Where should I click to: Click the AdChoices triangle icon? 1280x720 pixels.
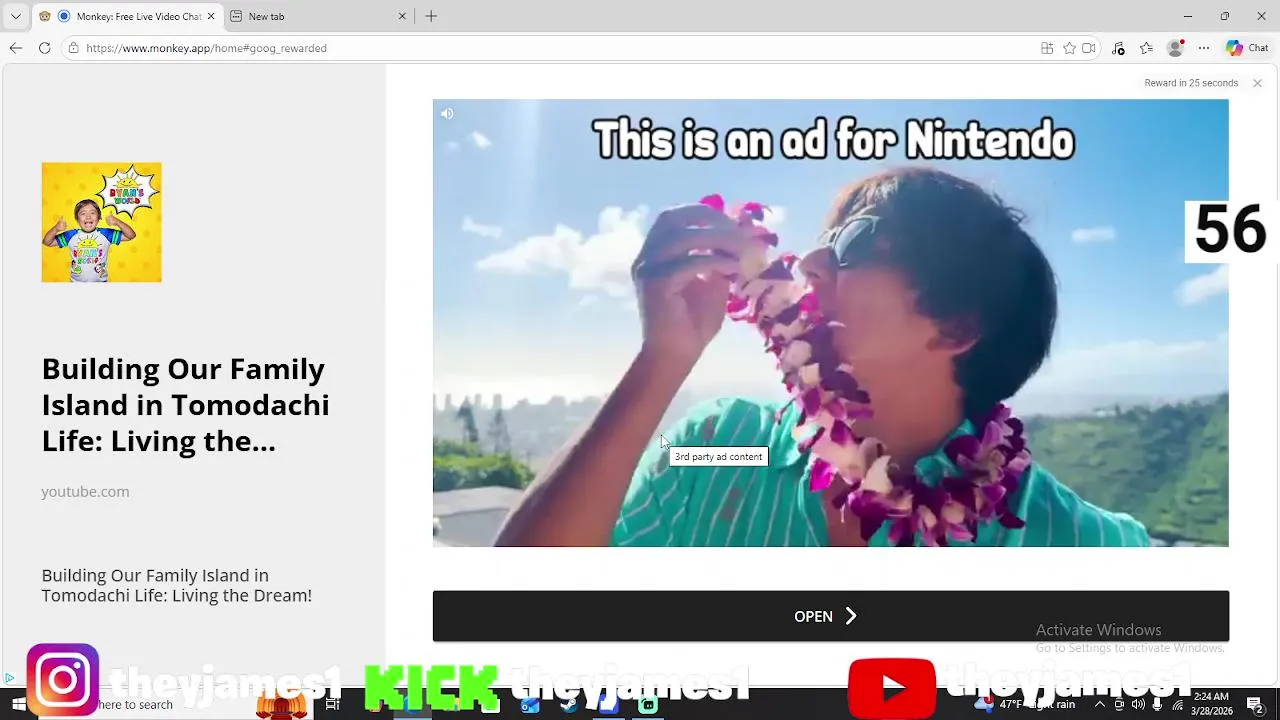point(9,678)
